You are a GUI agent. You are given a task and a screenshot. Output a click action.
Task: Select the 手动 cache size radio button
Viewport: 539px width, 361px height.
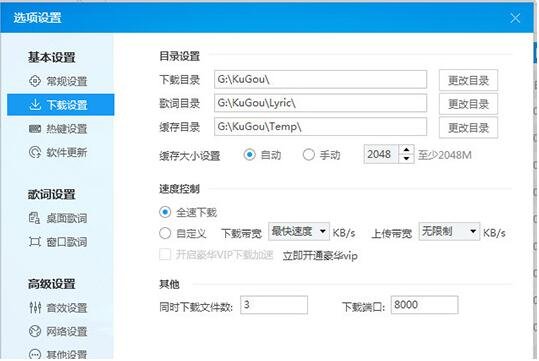coord(308,155)
